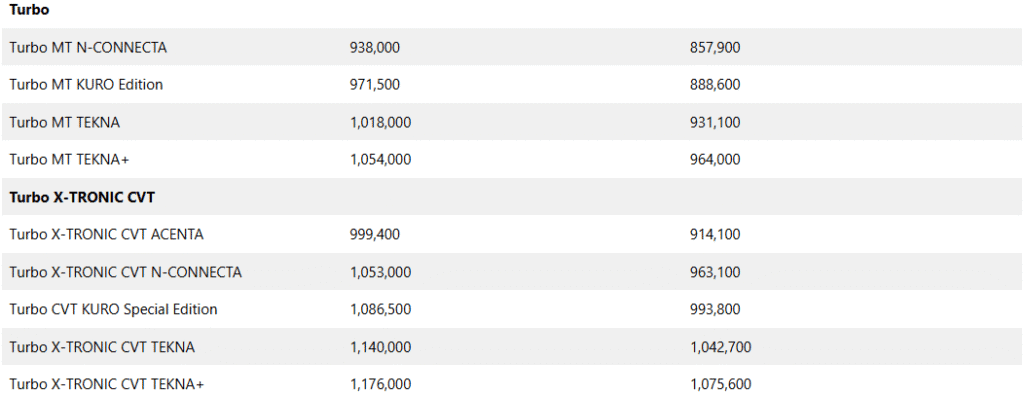The width and height of the screenshot is (1024, 397).
Task: Click price 938,000 for Turbo MT N-CONNECTA
Action: click(375, 48)
